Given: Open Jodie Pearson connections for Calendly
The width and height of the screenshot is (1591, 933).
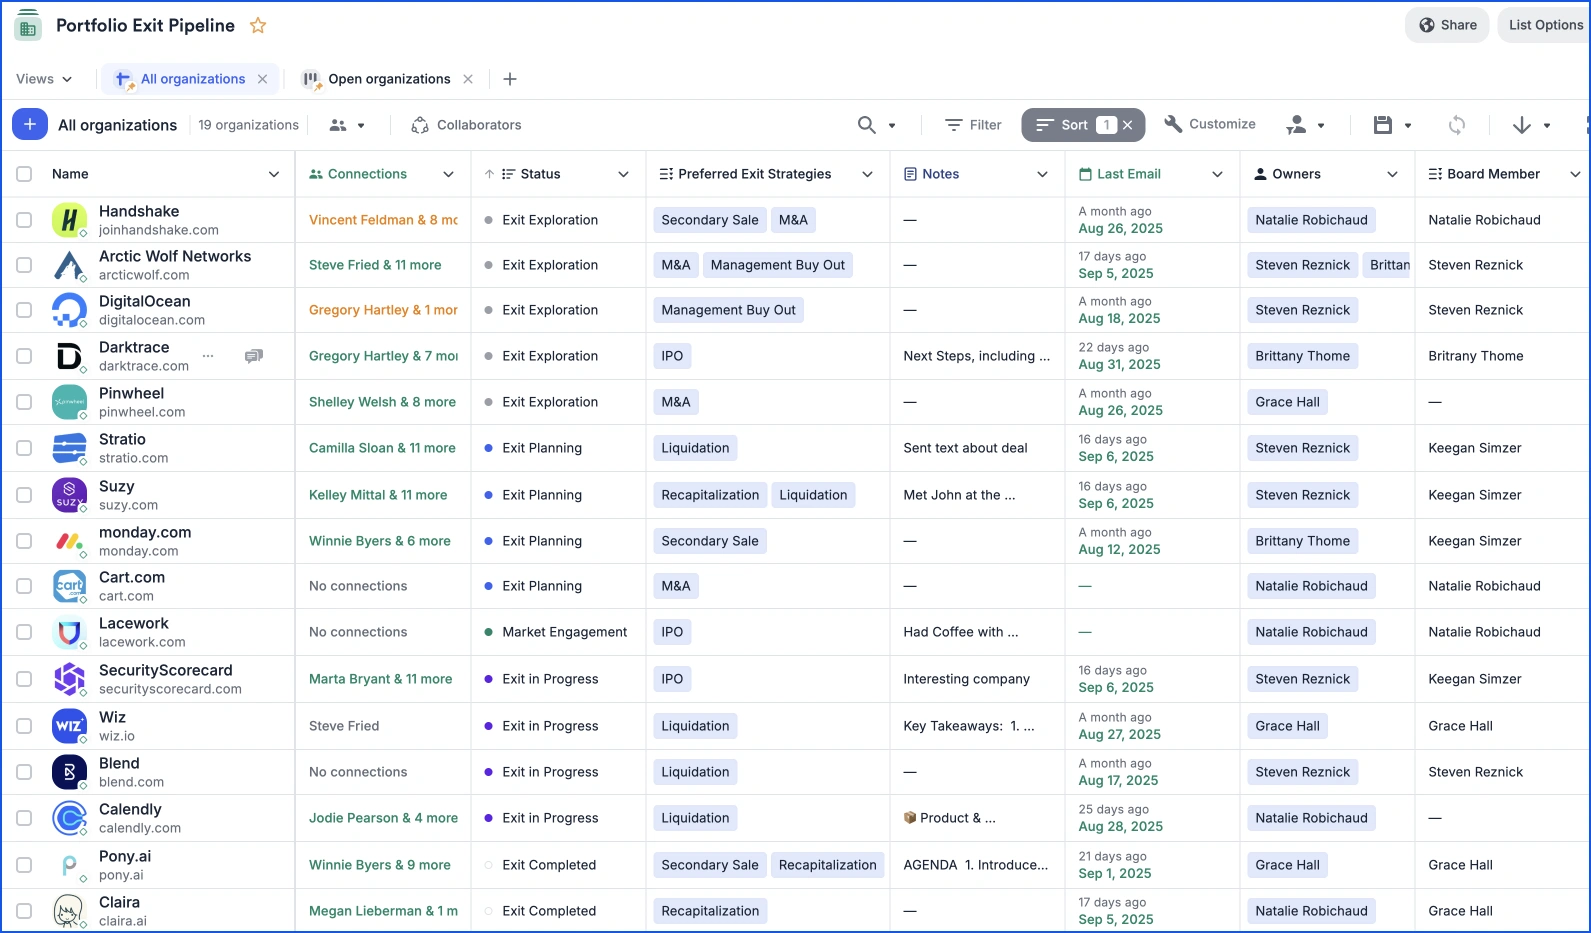Looking at the screenshot, I should (x=383, y=818).
